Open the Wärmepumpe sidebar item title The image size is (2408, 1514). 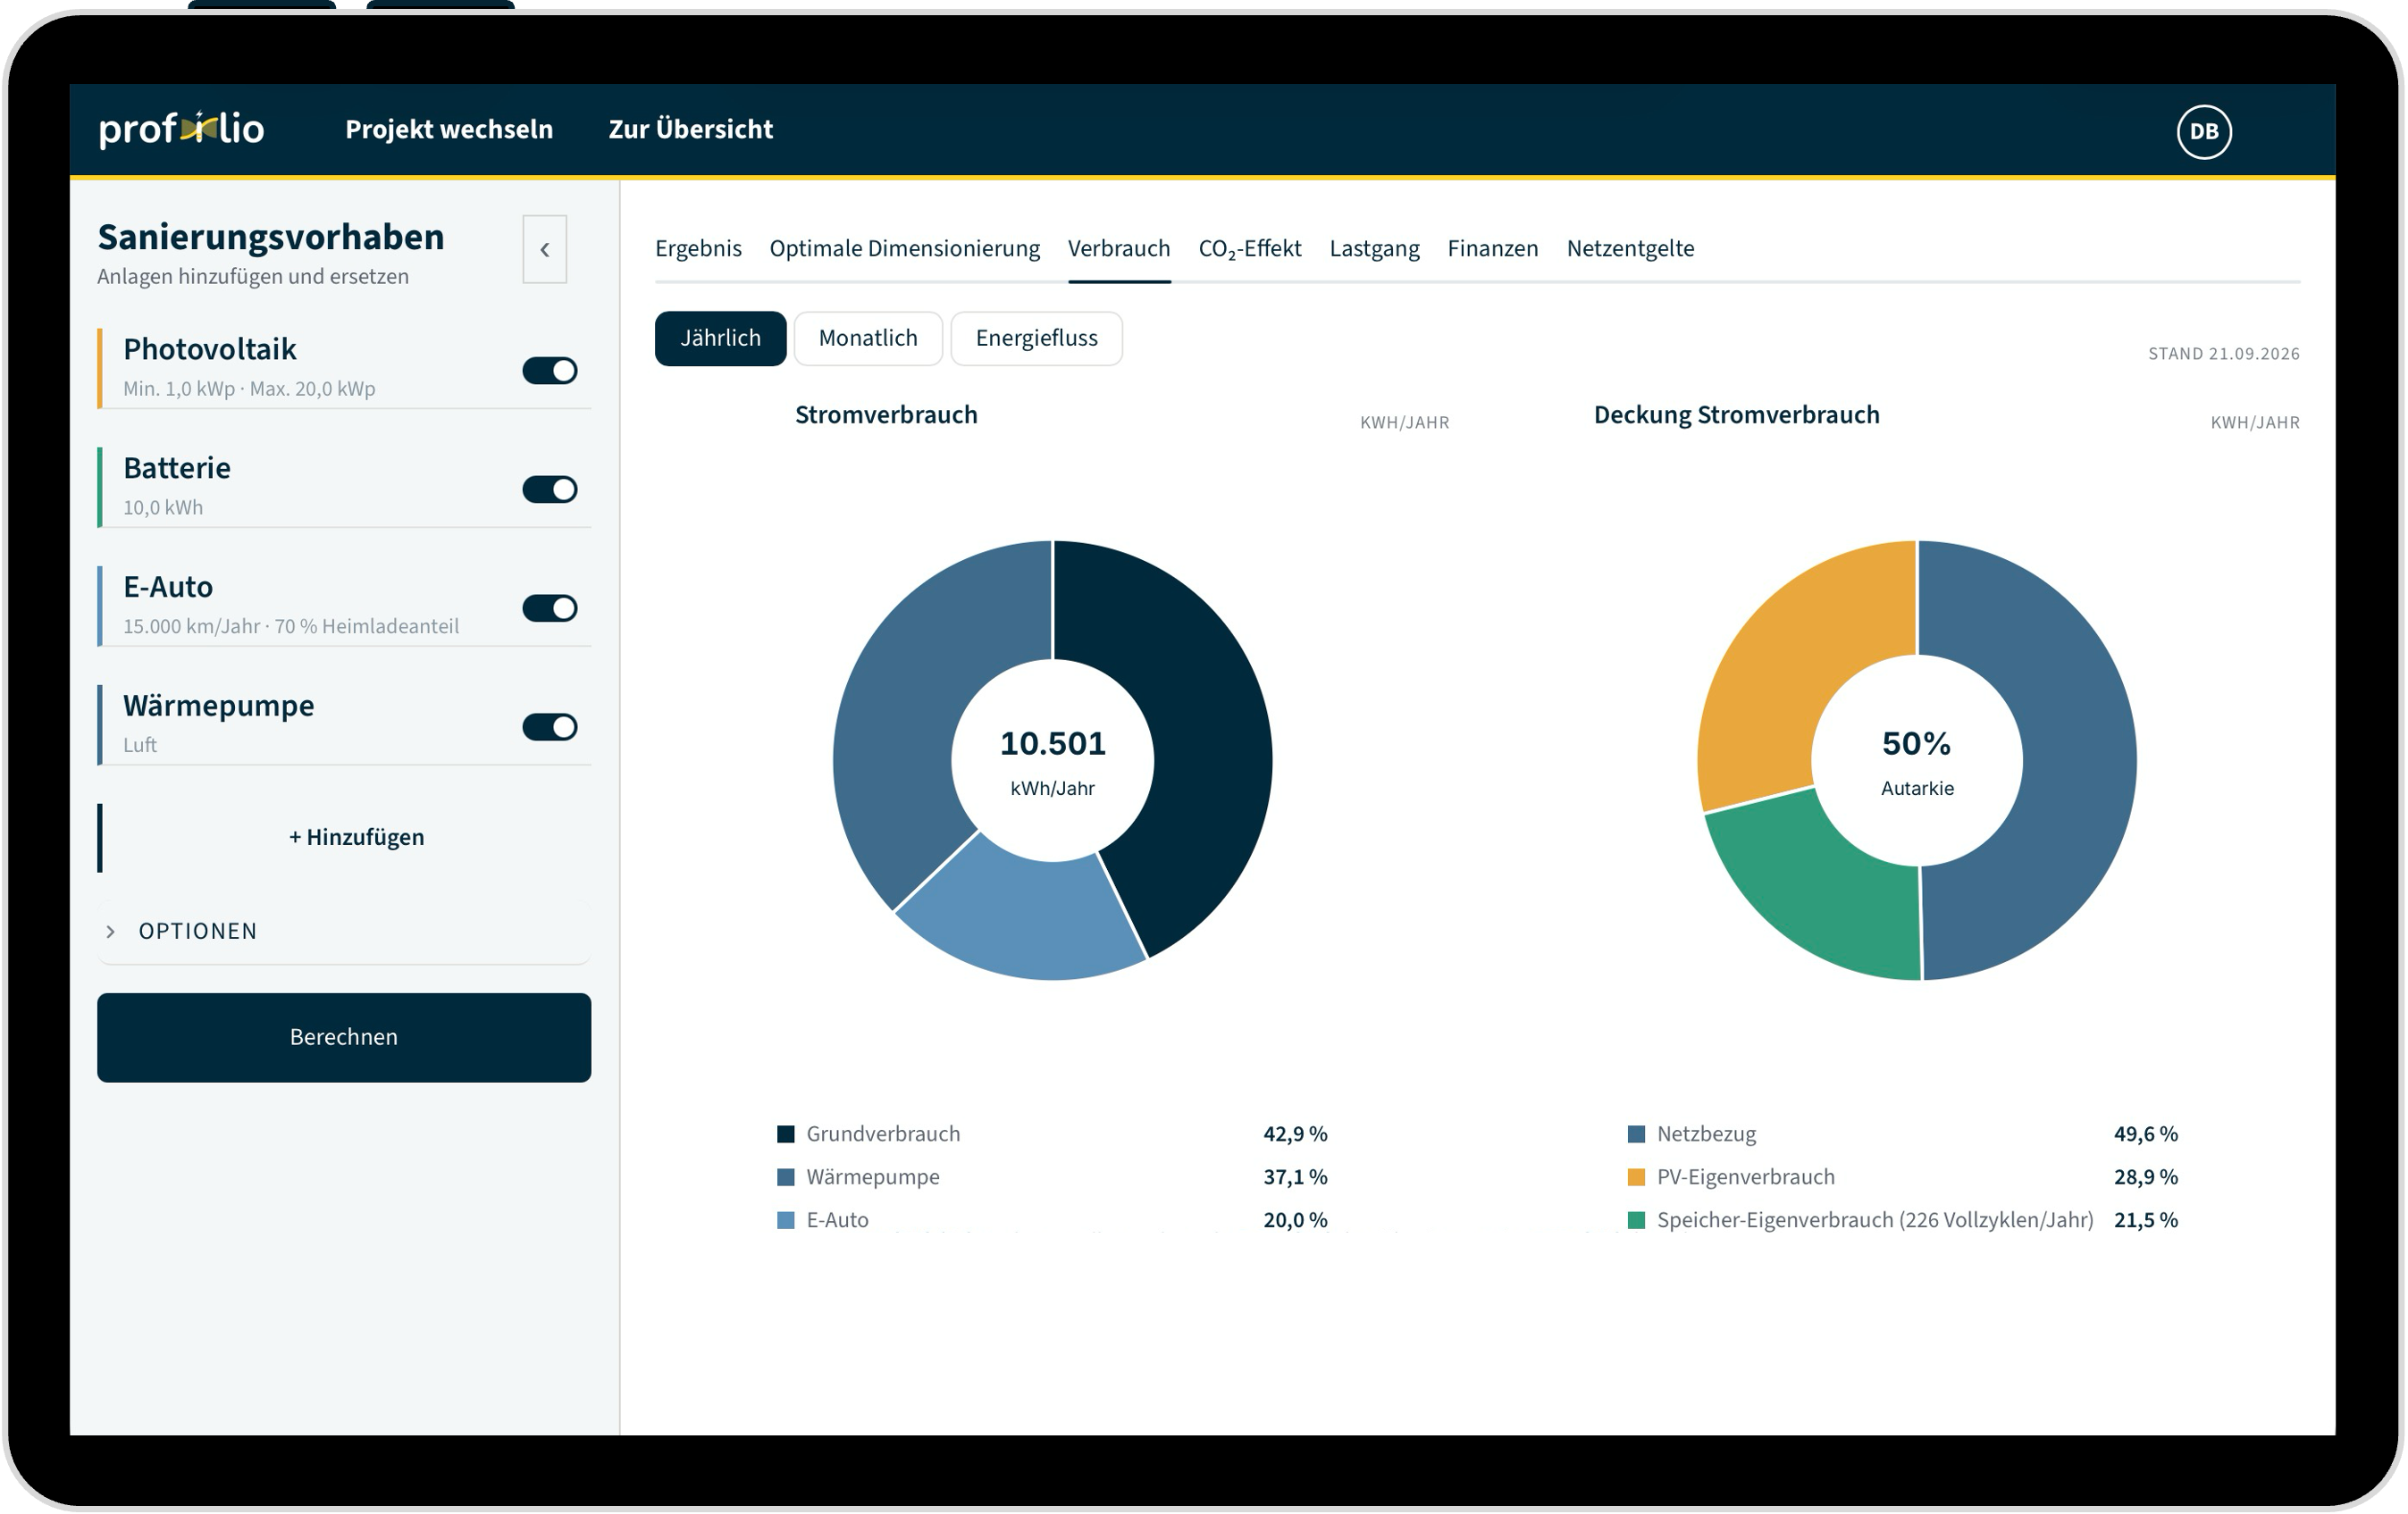[219, 706]
